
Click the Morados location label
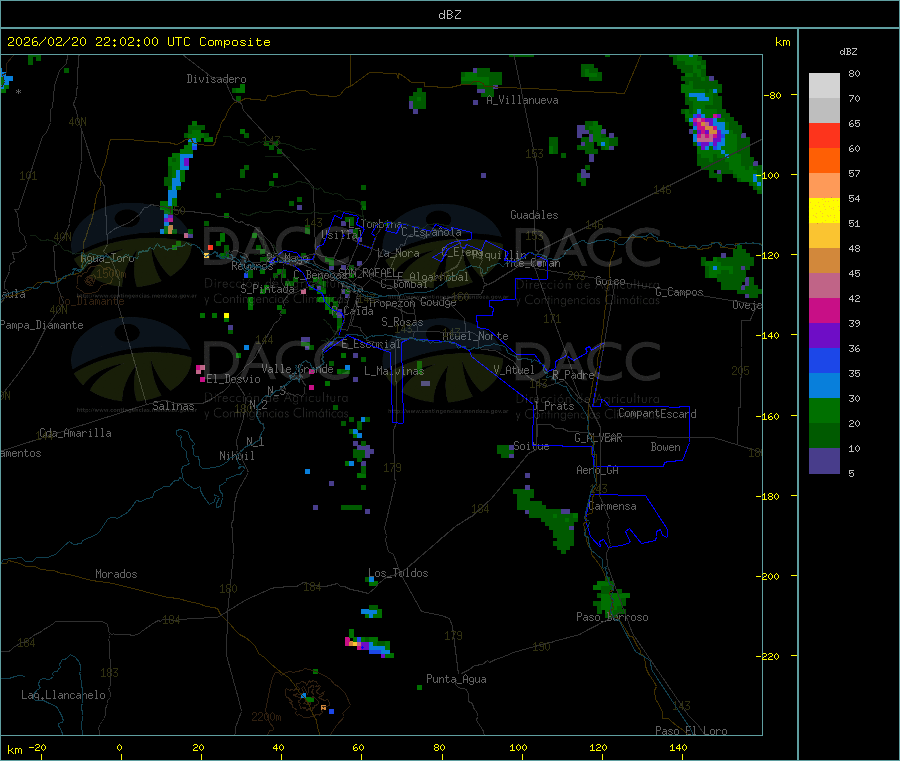(116, 574)
